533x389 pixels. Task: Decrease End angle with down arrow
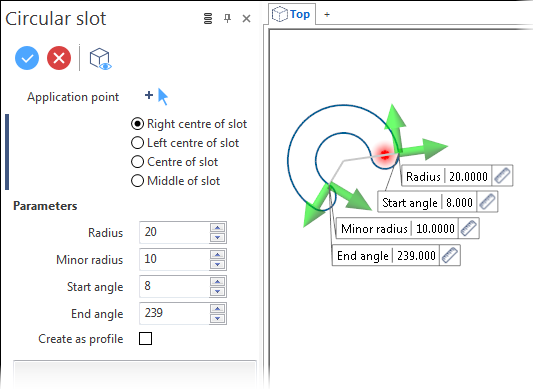[218, 318]
